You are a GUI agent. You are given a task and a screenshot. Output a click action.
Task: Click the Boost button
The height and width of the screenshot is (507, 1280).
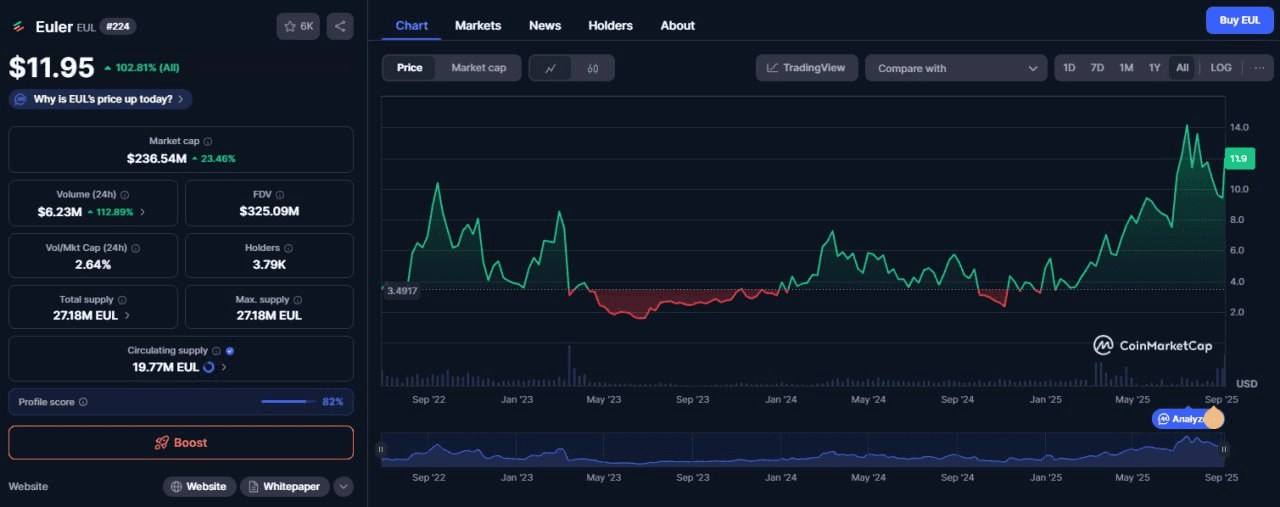[181, 442]
